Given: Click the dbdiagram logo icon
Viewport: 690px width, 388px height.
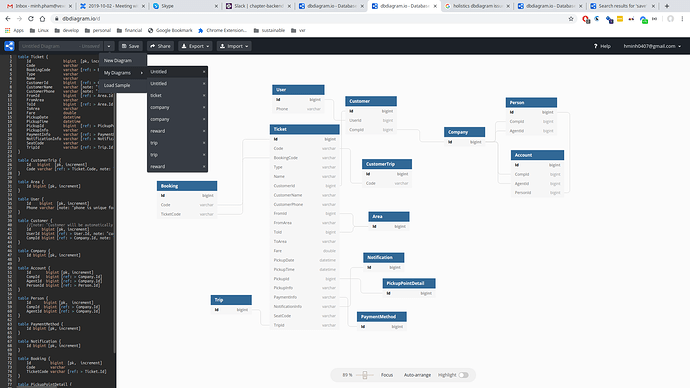Looking at the screenshot, I should pyautogui.click(x=9, y=46).
